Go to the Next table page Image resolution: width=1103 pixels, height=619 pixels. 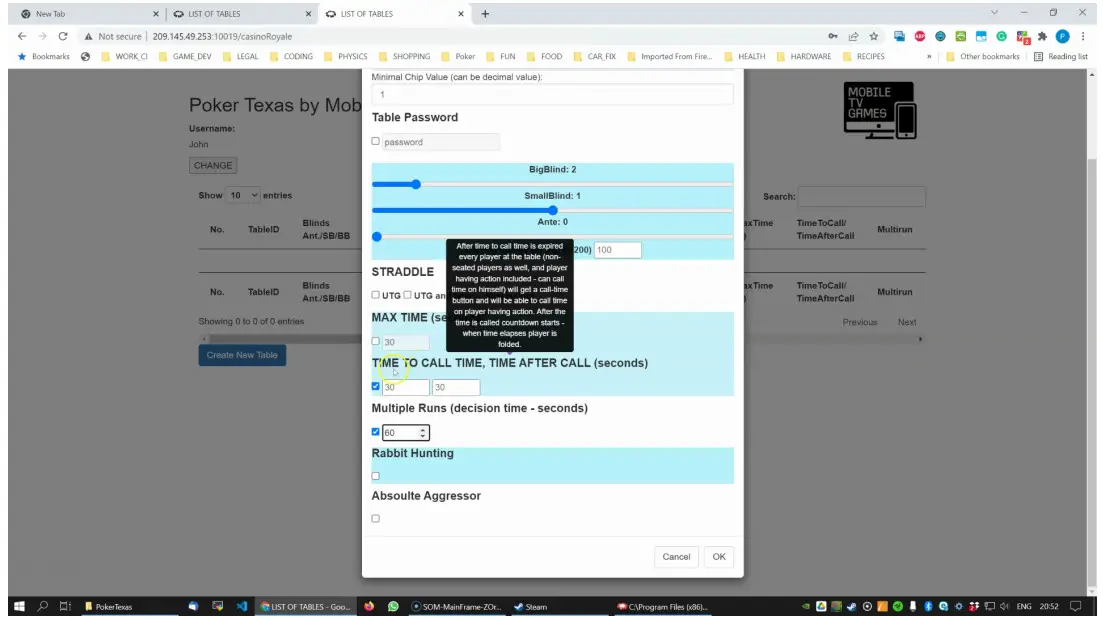coord(907,322)
